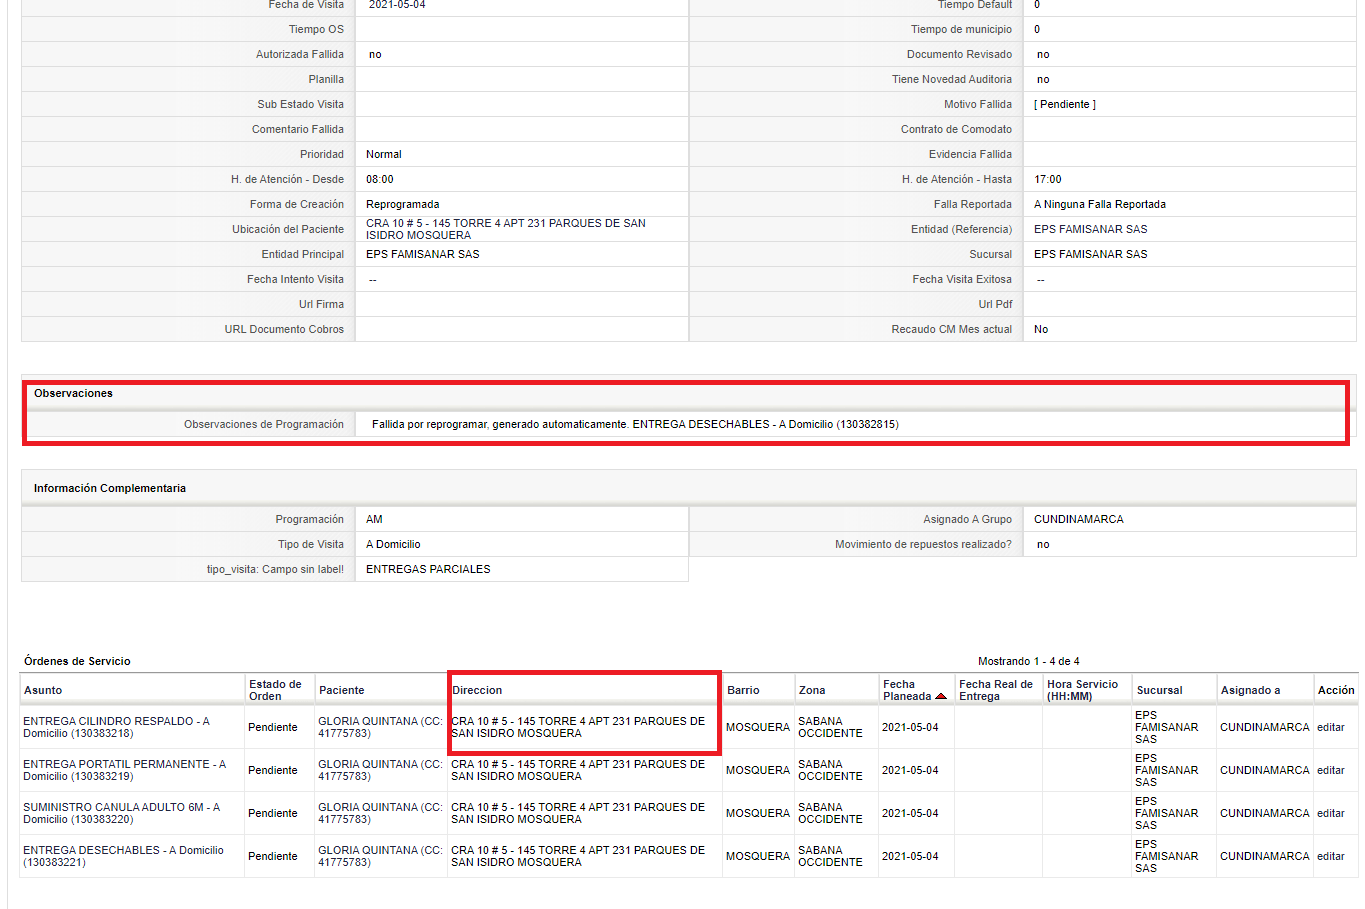Click the Mostrando 1 - 4 de 4 text

pos(1028,661)
